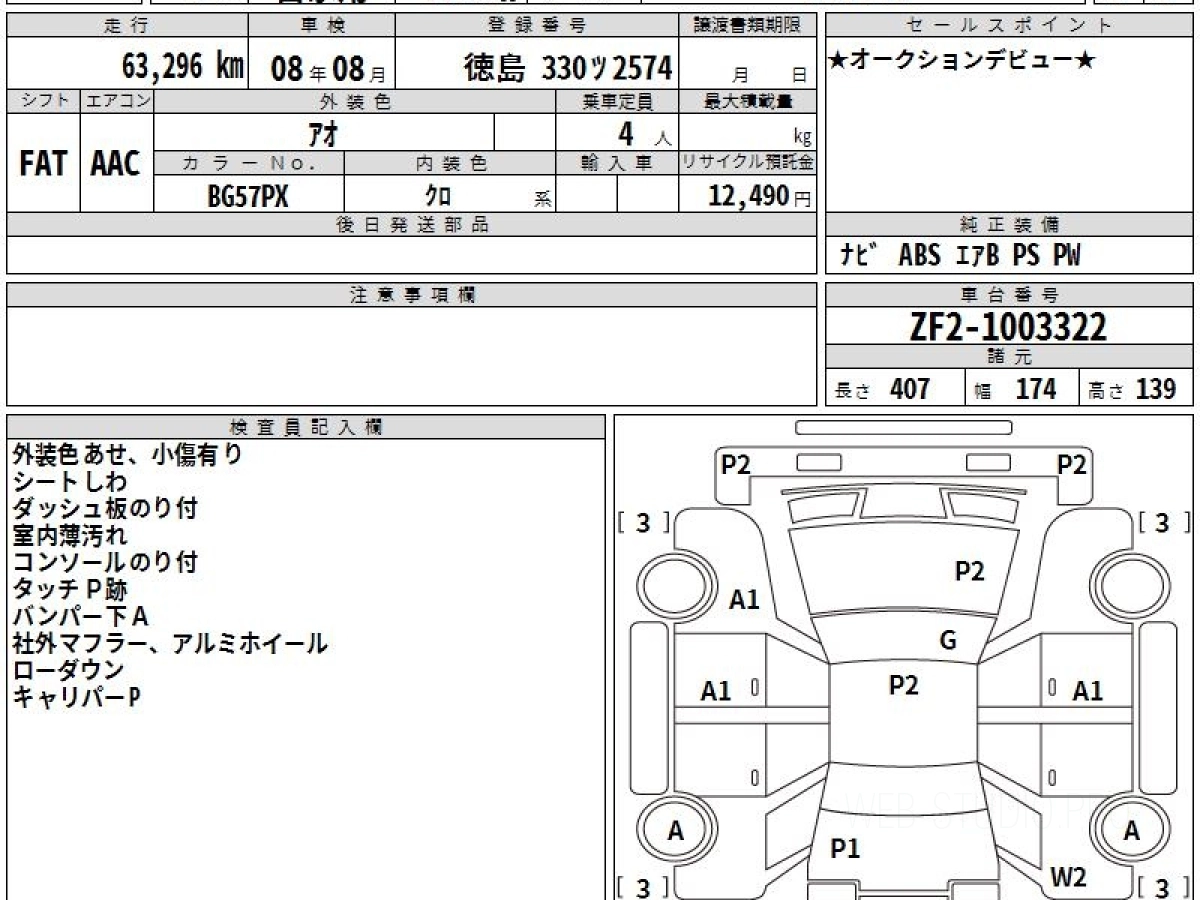
Task: Select the FAT shift value
Action: [x=43, y=164]
